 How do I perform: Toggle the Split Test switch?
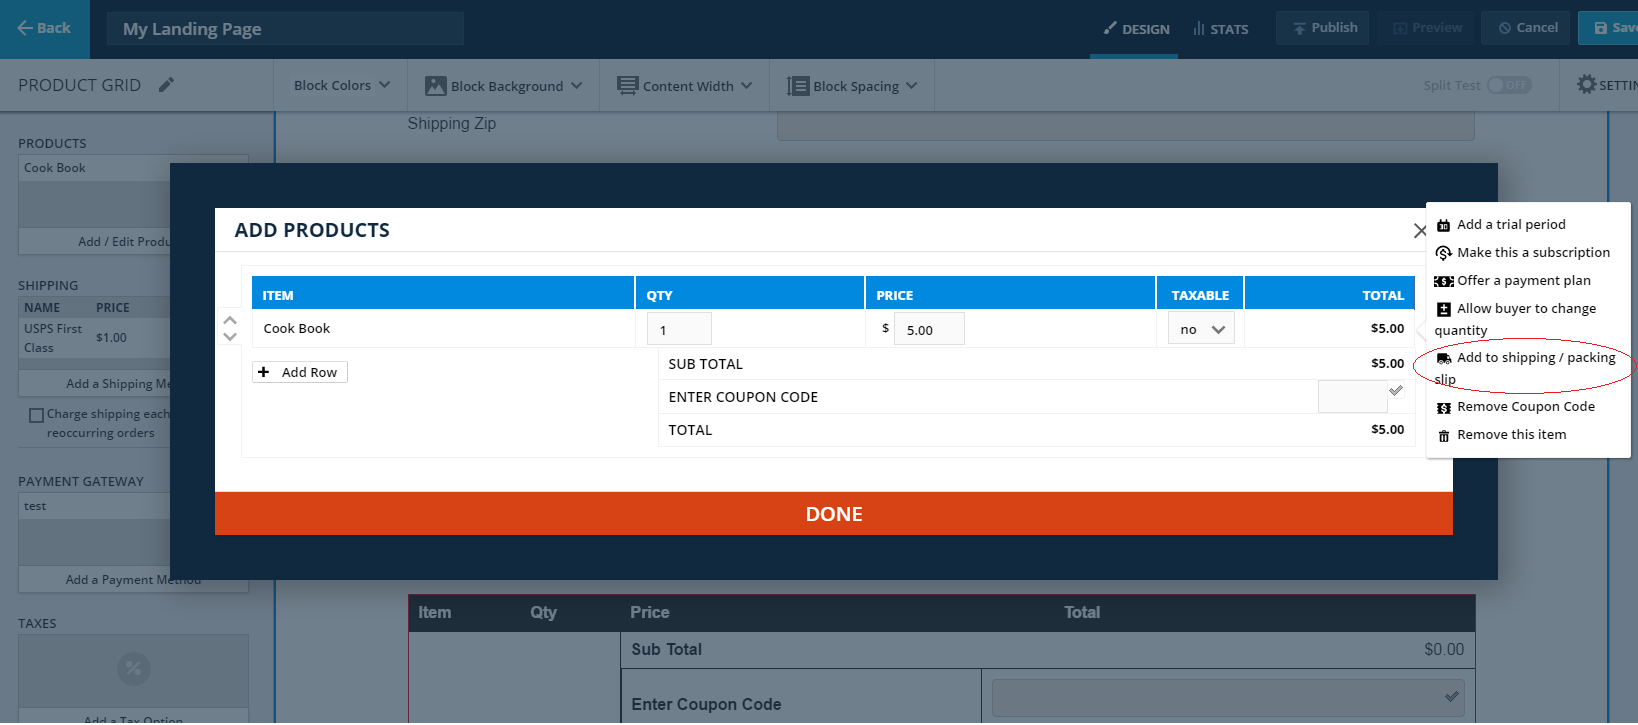[1508, 85]
